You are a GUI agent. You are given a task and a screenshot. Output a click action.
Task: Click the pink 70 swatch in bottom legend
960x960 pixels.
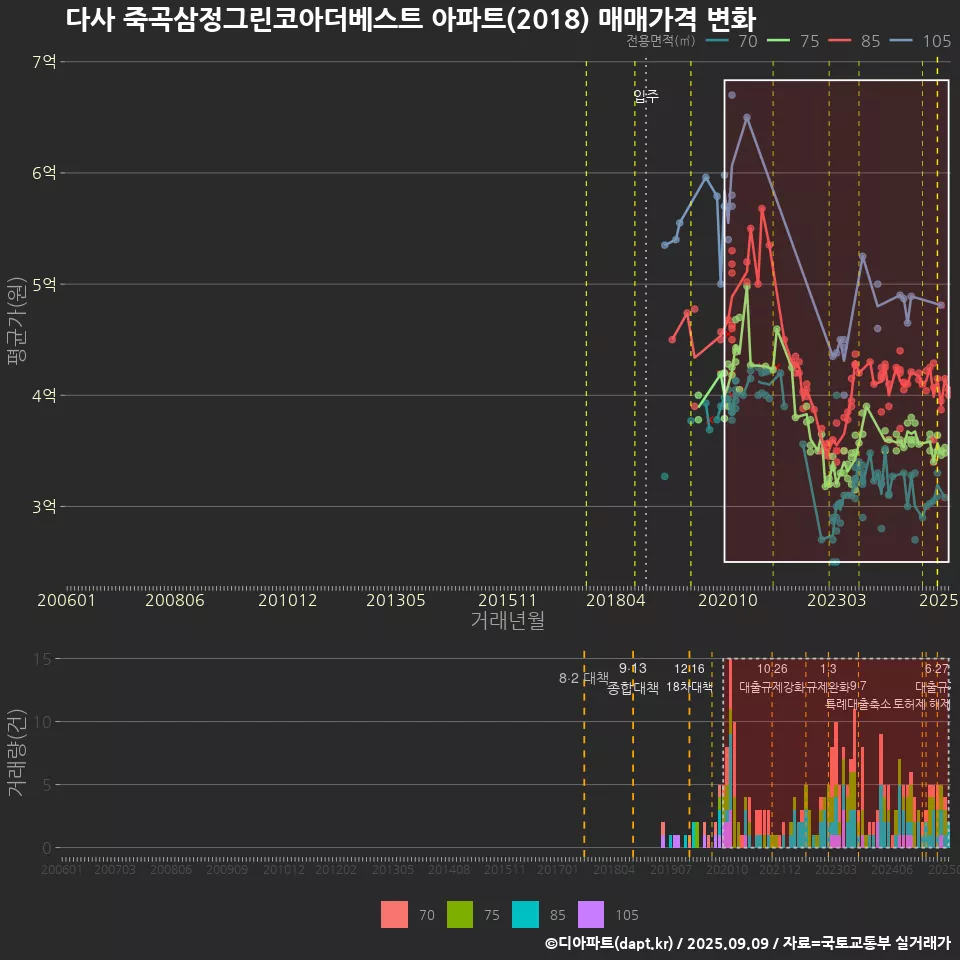click(394, 915)
